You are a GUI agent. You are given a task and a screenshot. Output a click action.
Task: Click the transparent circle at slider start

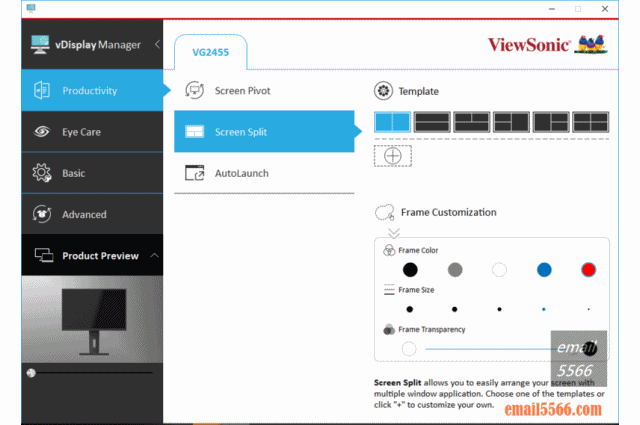(x=409, y=349)
